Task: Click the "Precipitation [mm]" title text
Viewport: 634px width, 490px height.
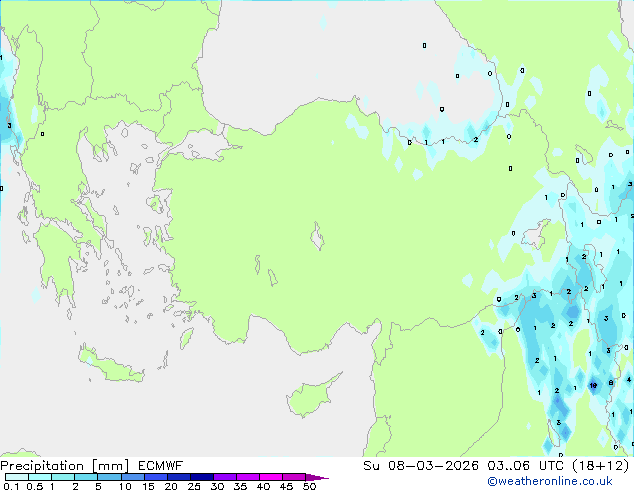Action: click(65, 466)
